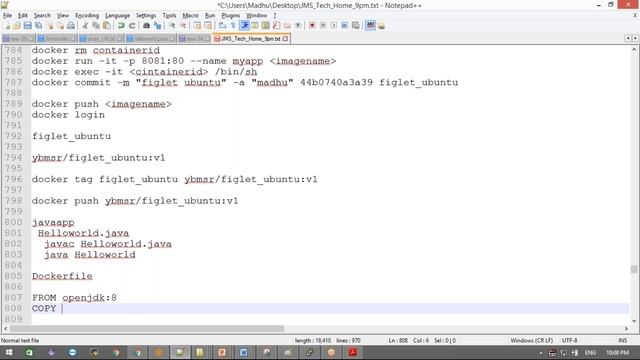
Task: Click the Copy toolbar icon
Action: coord(96,26)
